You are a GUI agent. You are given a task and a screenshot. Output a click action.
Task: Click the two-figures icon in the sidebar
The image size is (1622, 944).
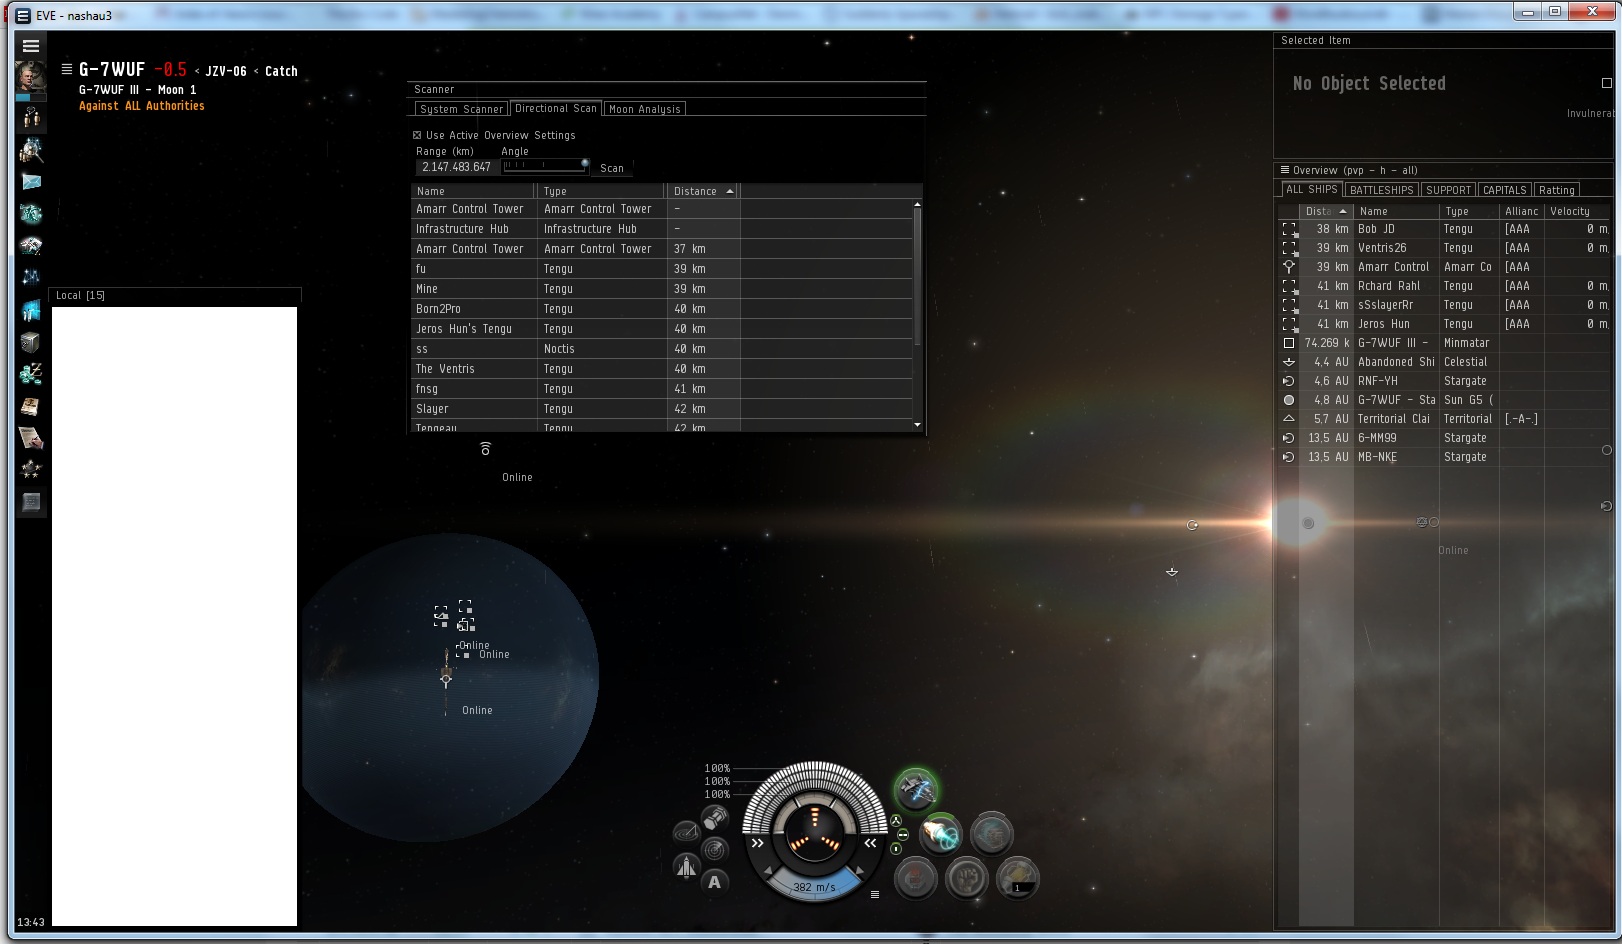click(x=31, y=118)
